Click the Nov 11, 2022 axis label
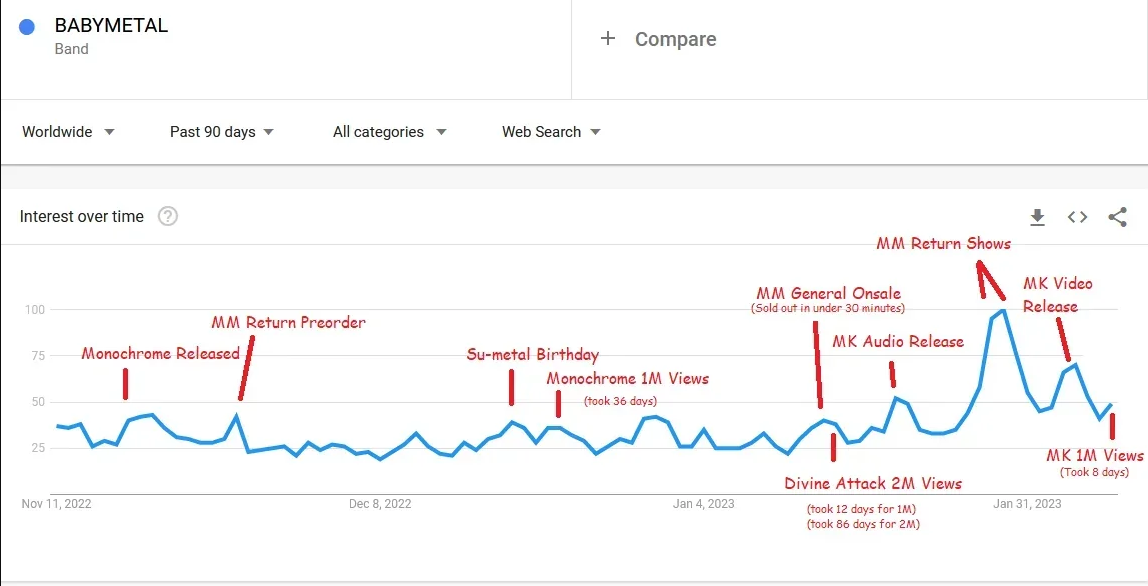1148x586 pixels. [x=56, y=503]
